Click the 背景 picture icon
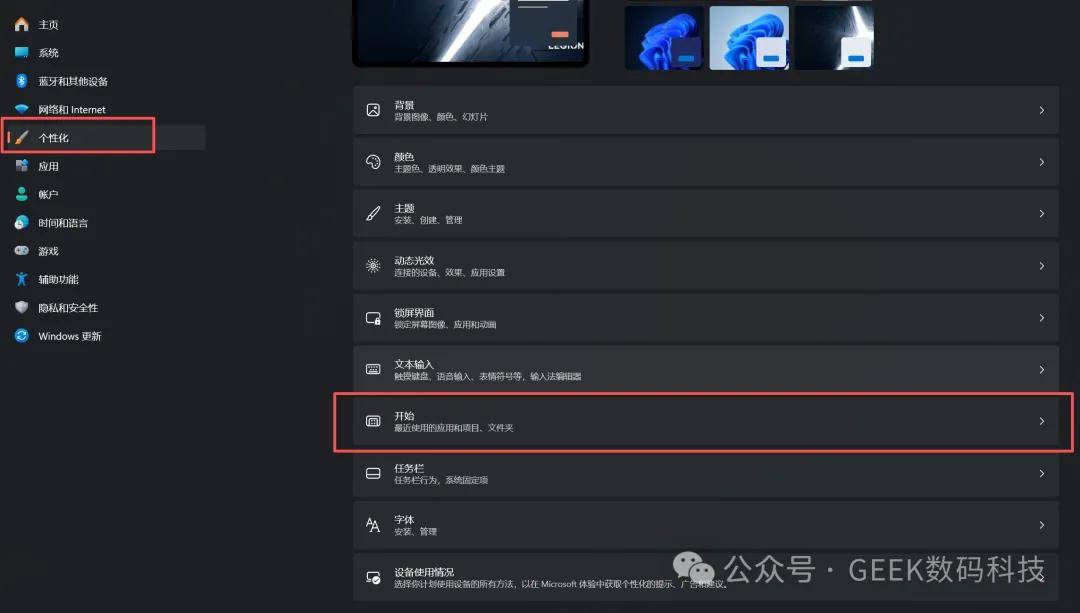 [x=373, y=110]
